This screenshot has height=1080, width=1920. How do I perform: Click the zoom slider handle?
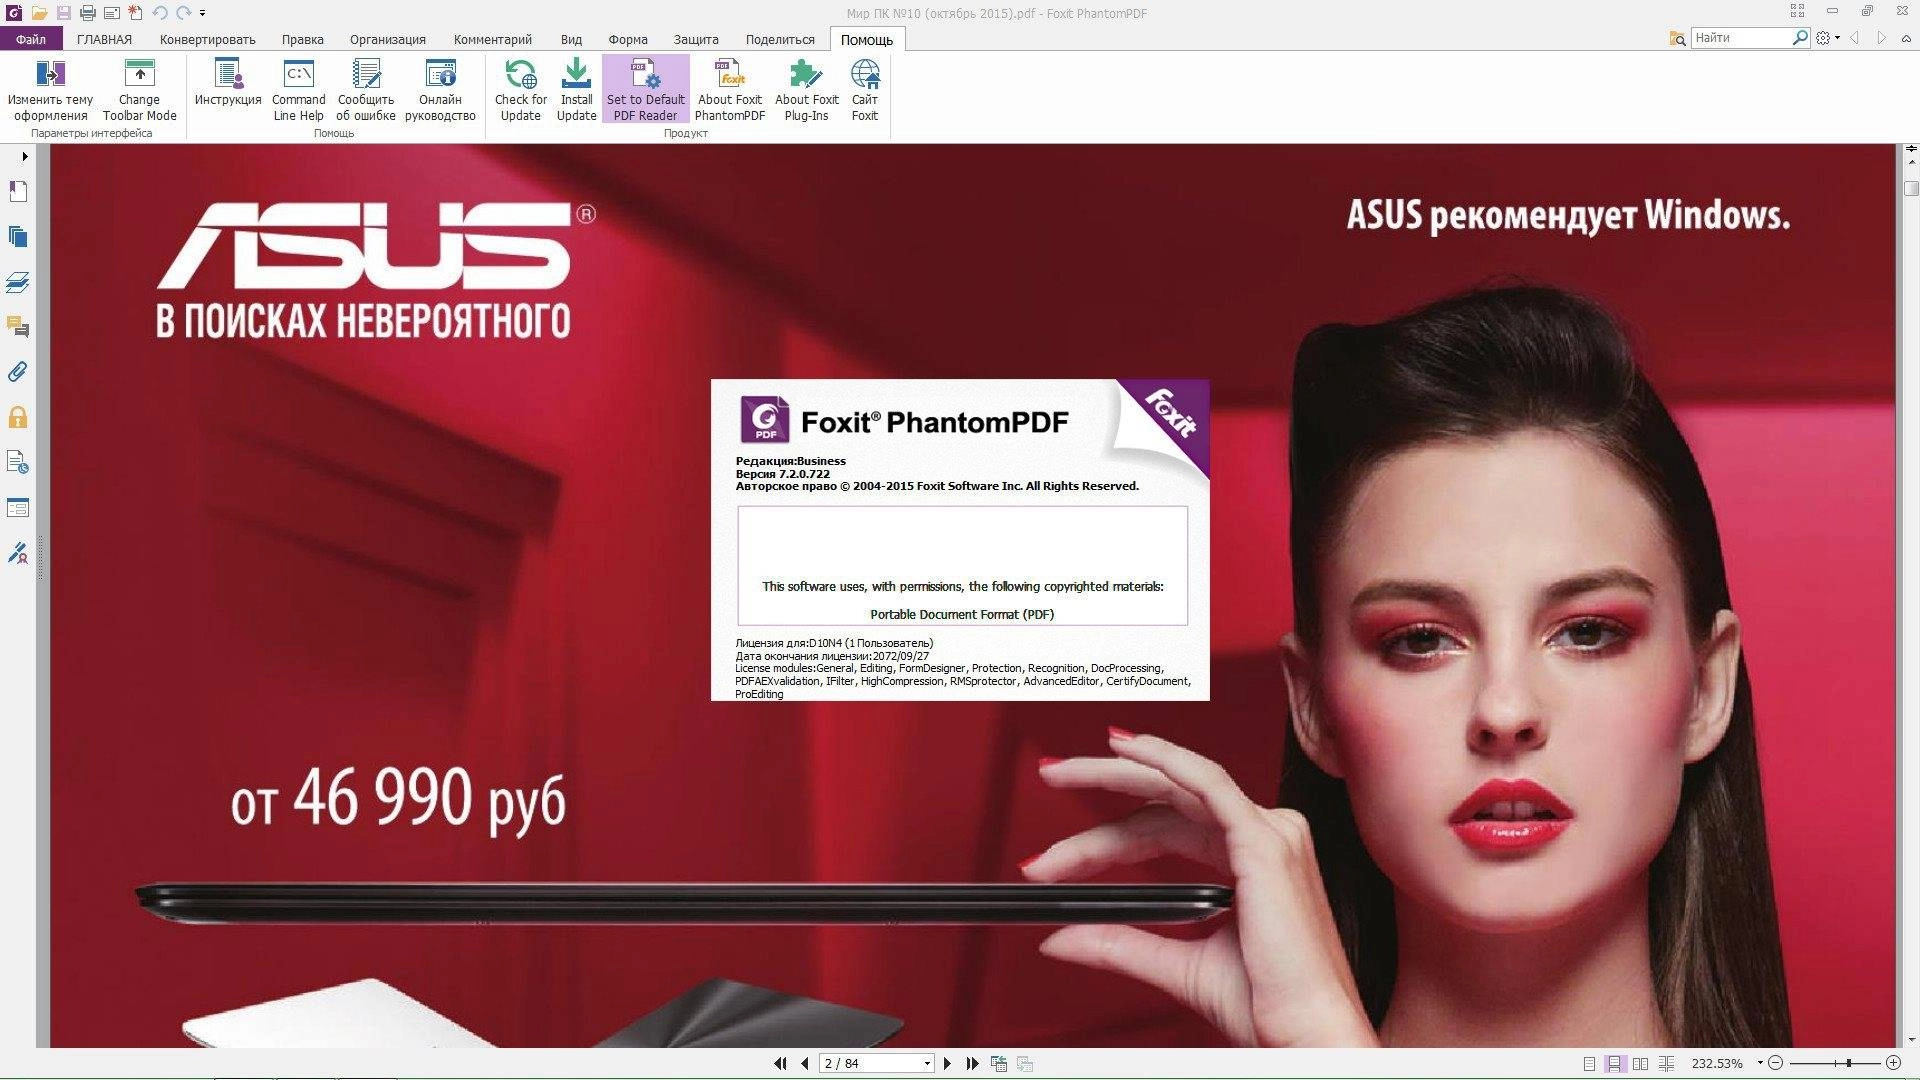(x=1849, y=1063)
